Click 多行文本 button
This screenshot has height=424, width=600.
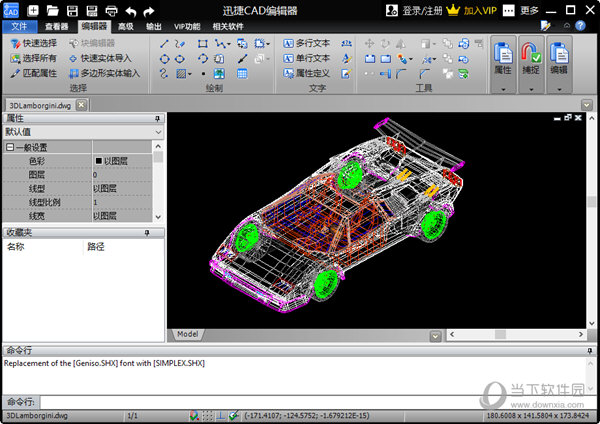pyautogui.click(x=307, y=44)
